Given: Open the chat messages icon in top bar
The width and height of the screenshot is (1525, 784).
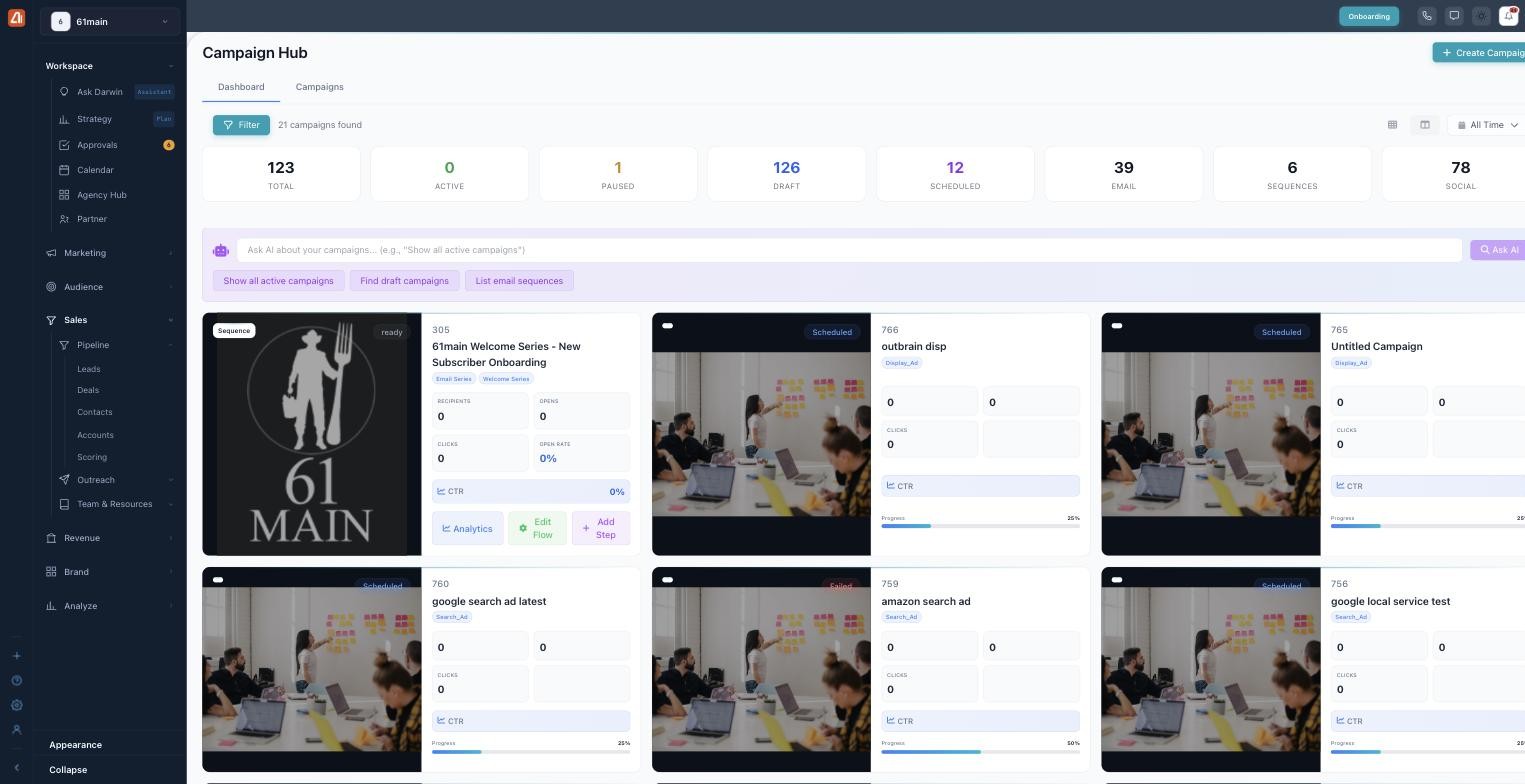Looking at the screenshot, I should (x=1454, y=16).
